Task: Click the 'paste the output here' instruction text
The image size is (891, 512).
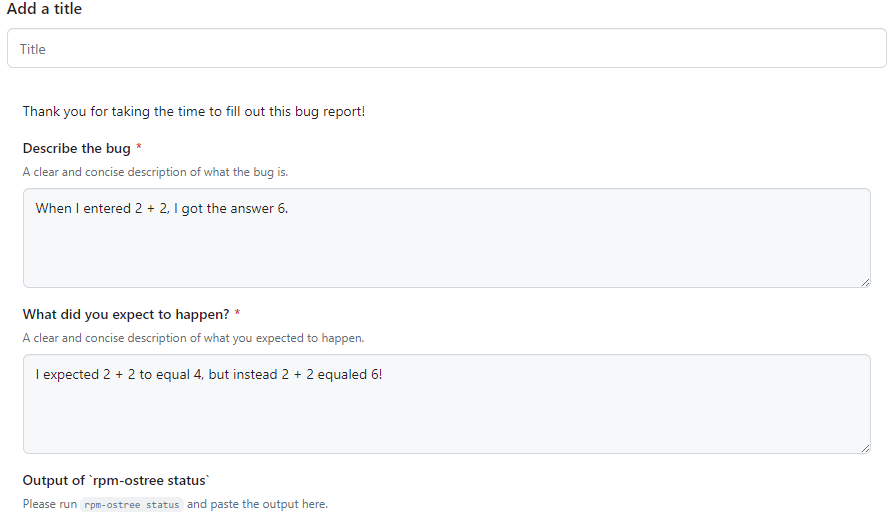Action: pos(257,504)
